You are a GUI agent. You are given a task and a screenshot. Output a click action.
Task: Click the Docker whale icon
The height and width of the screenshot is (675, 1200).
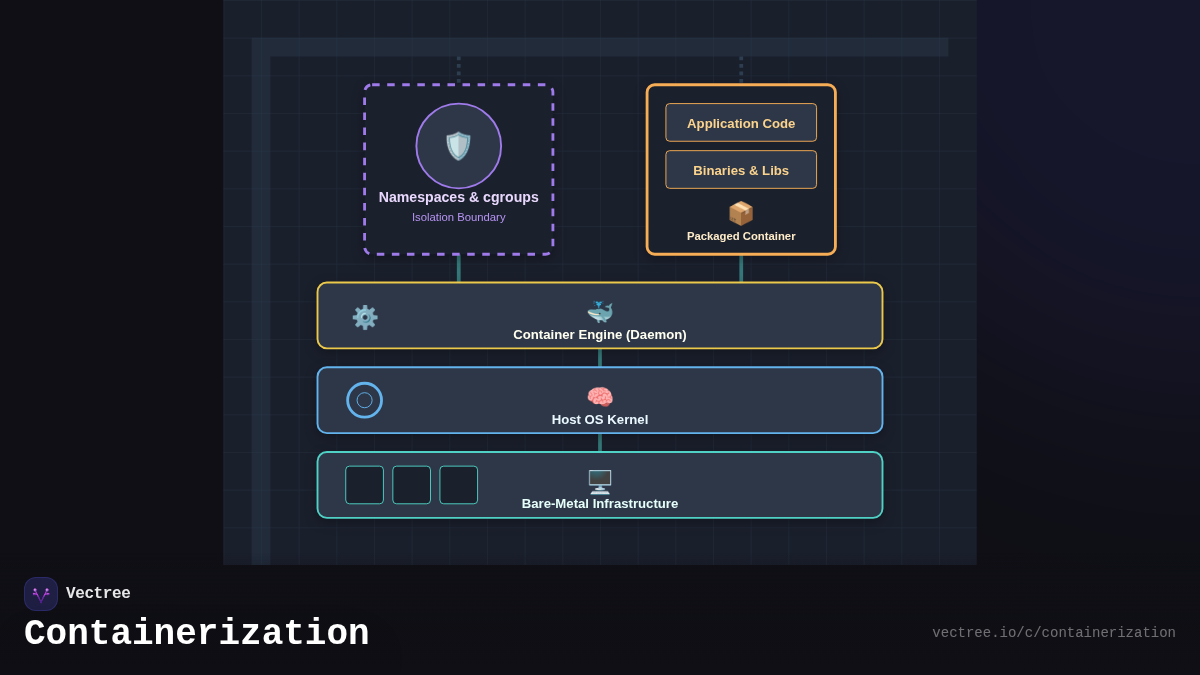(x=600, y=312)
